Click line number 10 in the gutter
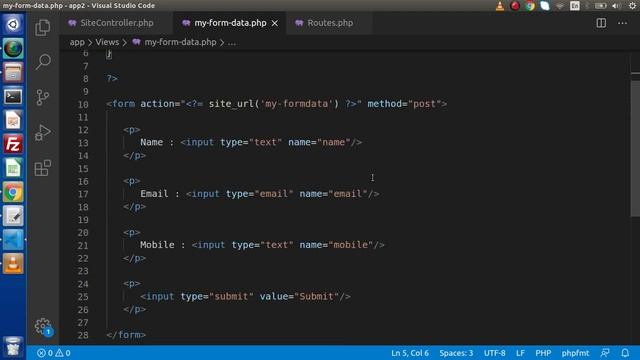 click(83, 104)
